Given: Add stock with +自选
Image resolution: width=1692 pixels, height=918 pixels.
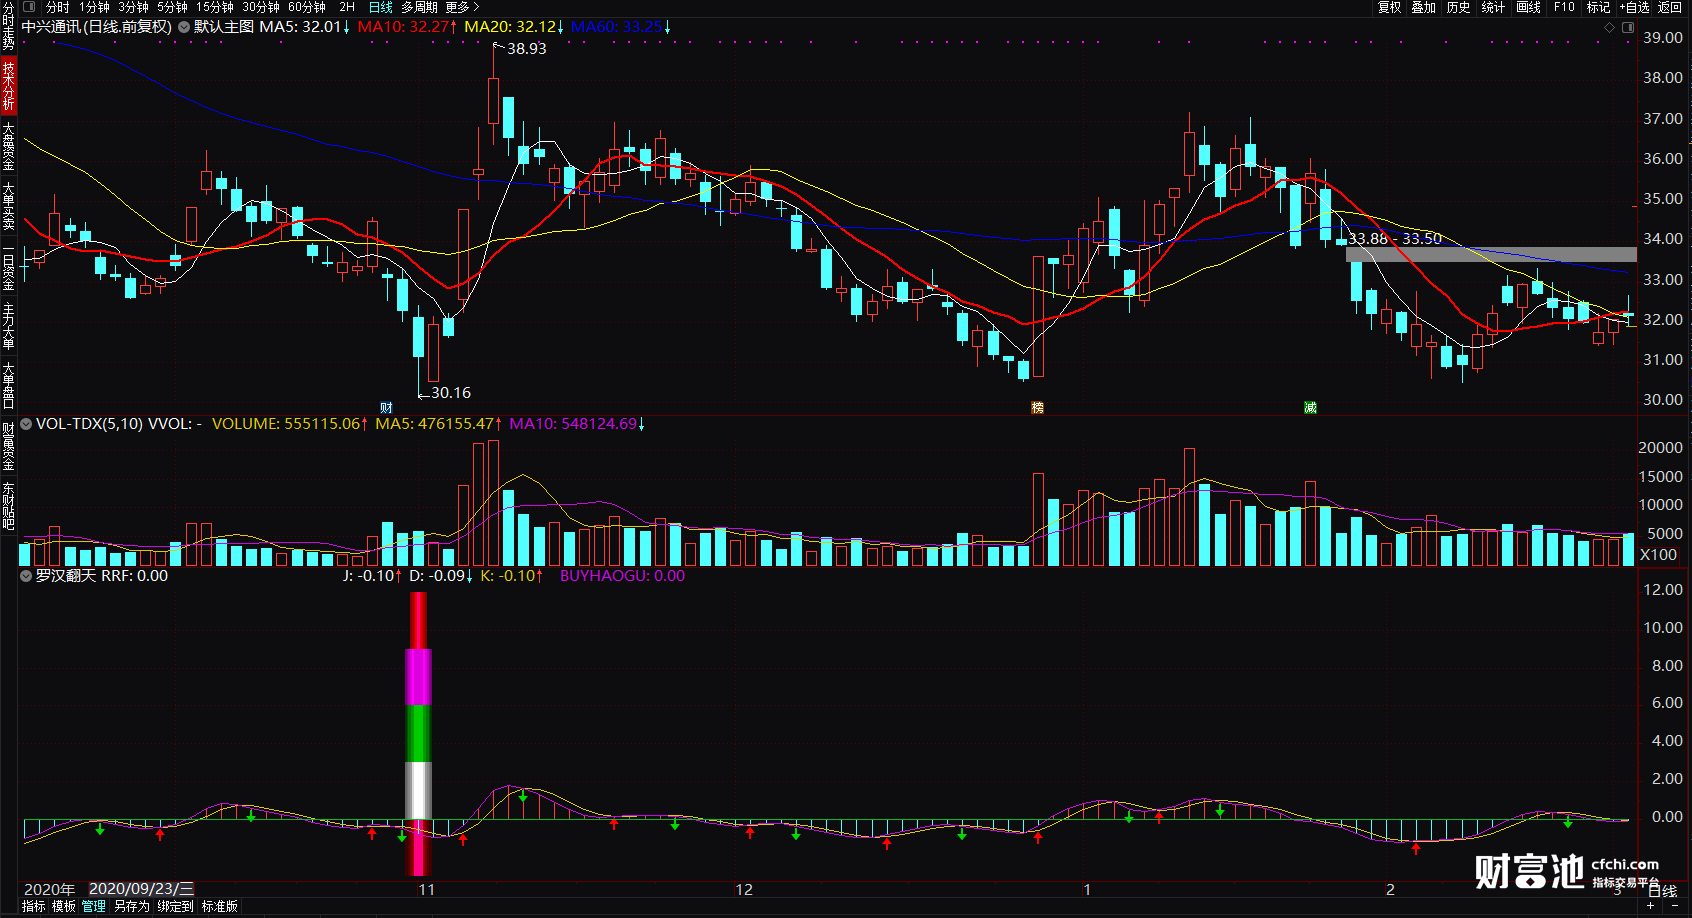Looking at the screenshot, I should pyautogui.click(x=1635, y=7).
